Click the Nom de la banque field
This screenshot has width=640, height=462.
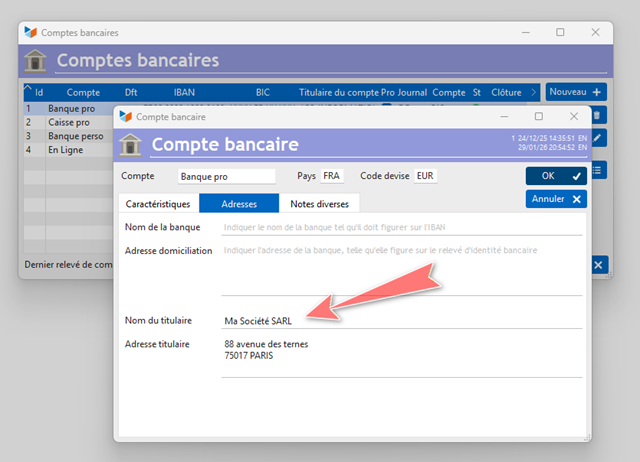[x=402, y=227]
